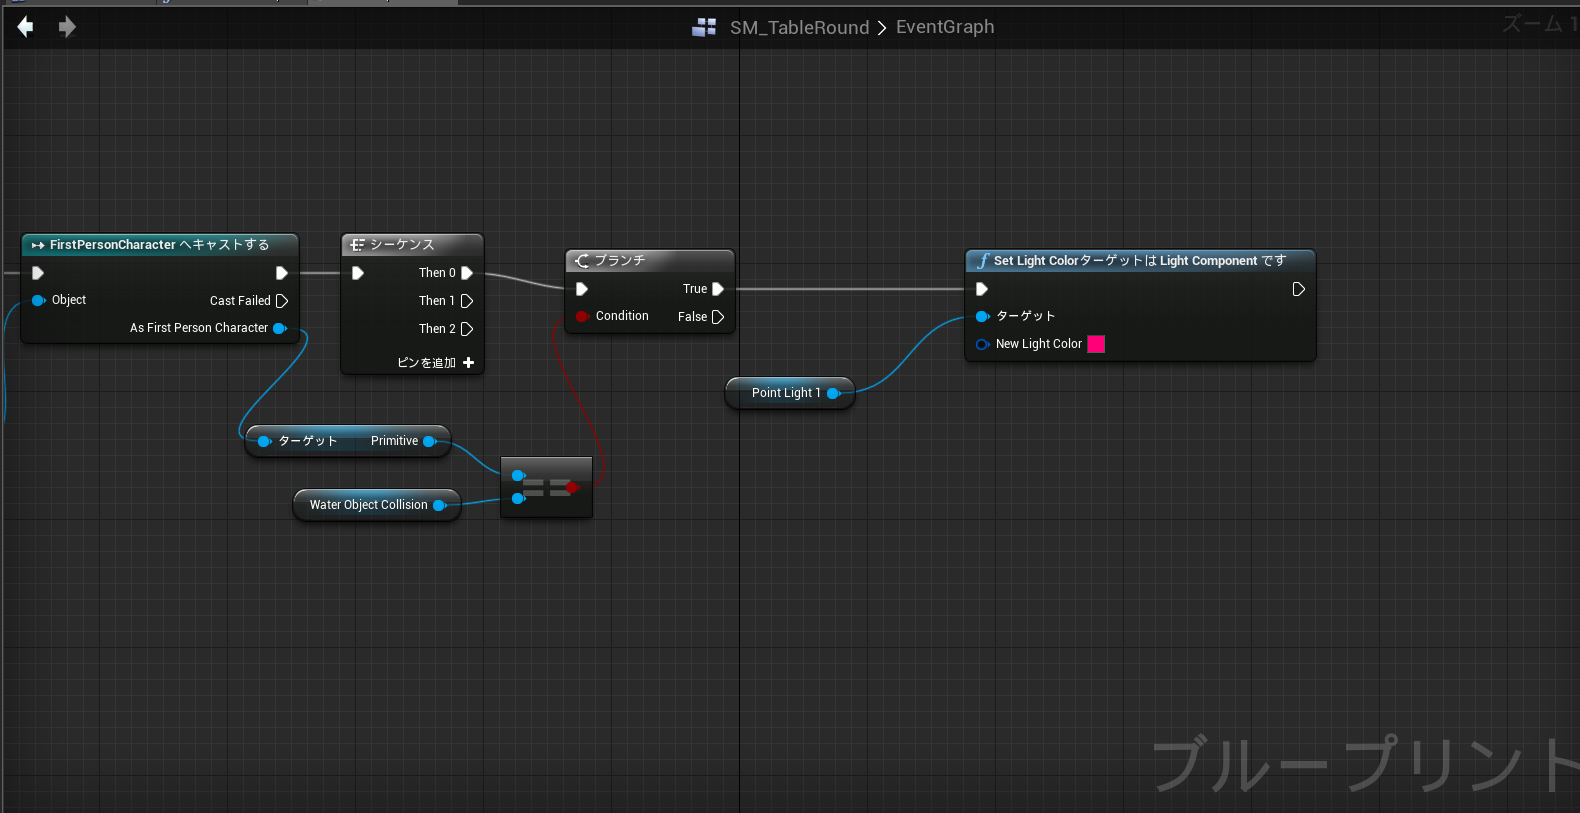Image resolution: width=1580 pixels, height=813 pixels.
Task: Click the Object input pin
Action: pyautogui.click(x=39, y=300)
